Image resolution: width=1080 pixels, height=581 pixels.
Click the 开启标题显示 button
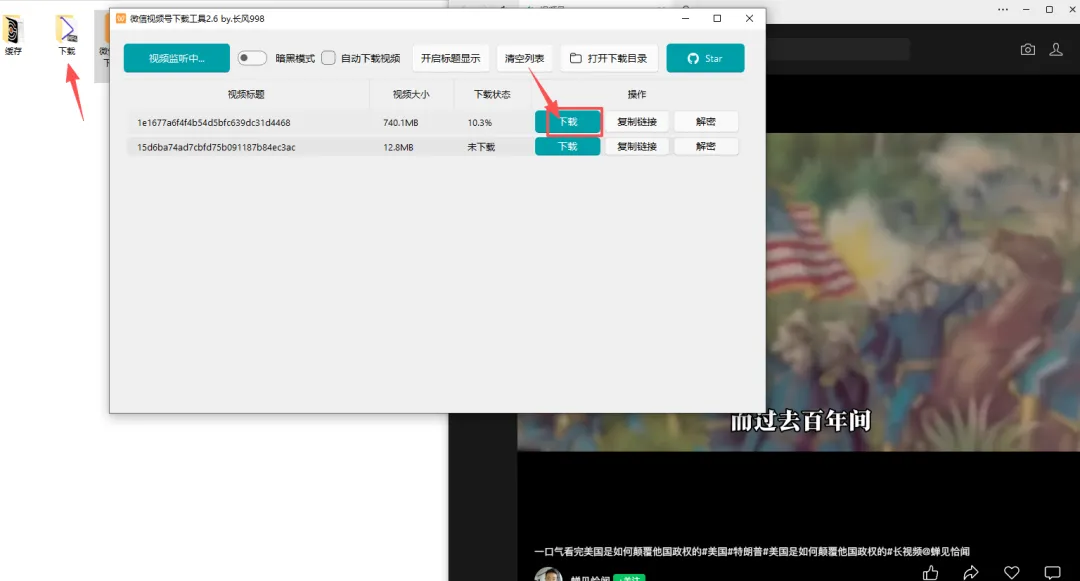point(450,59)
